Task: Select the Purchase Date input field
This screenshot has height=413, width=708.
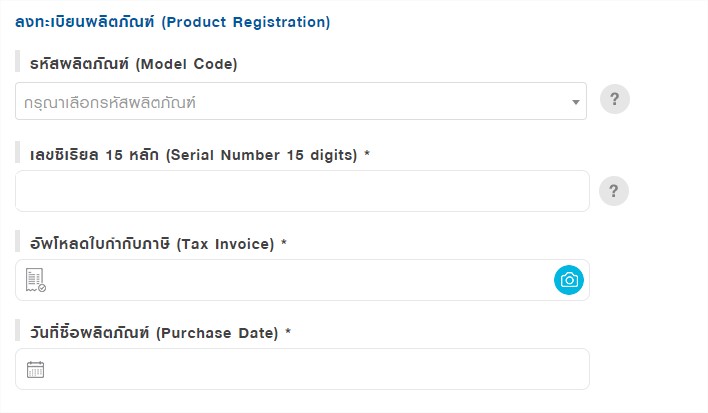Action: pos(303,369)
